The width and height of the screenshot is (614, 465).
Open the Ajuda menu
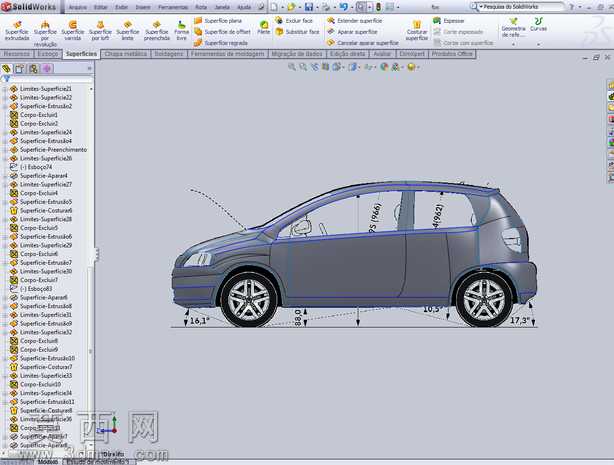[244, 7]
